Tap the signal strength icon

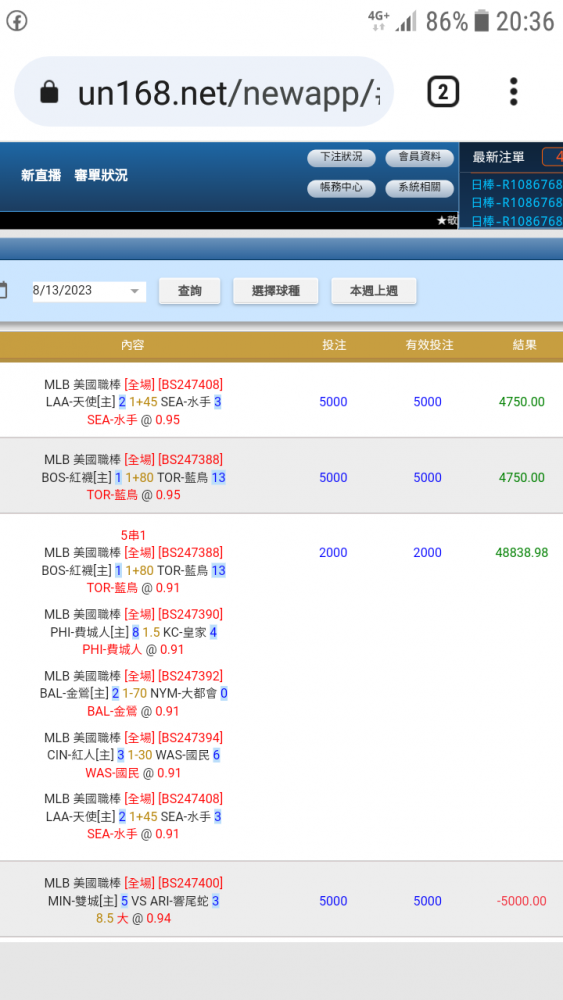pos(406,22)
